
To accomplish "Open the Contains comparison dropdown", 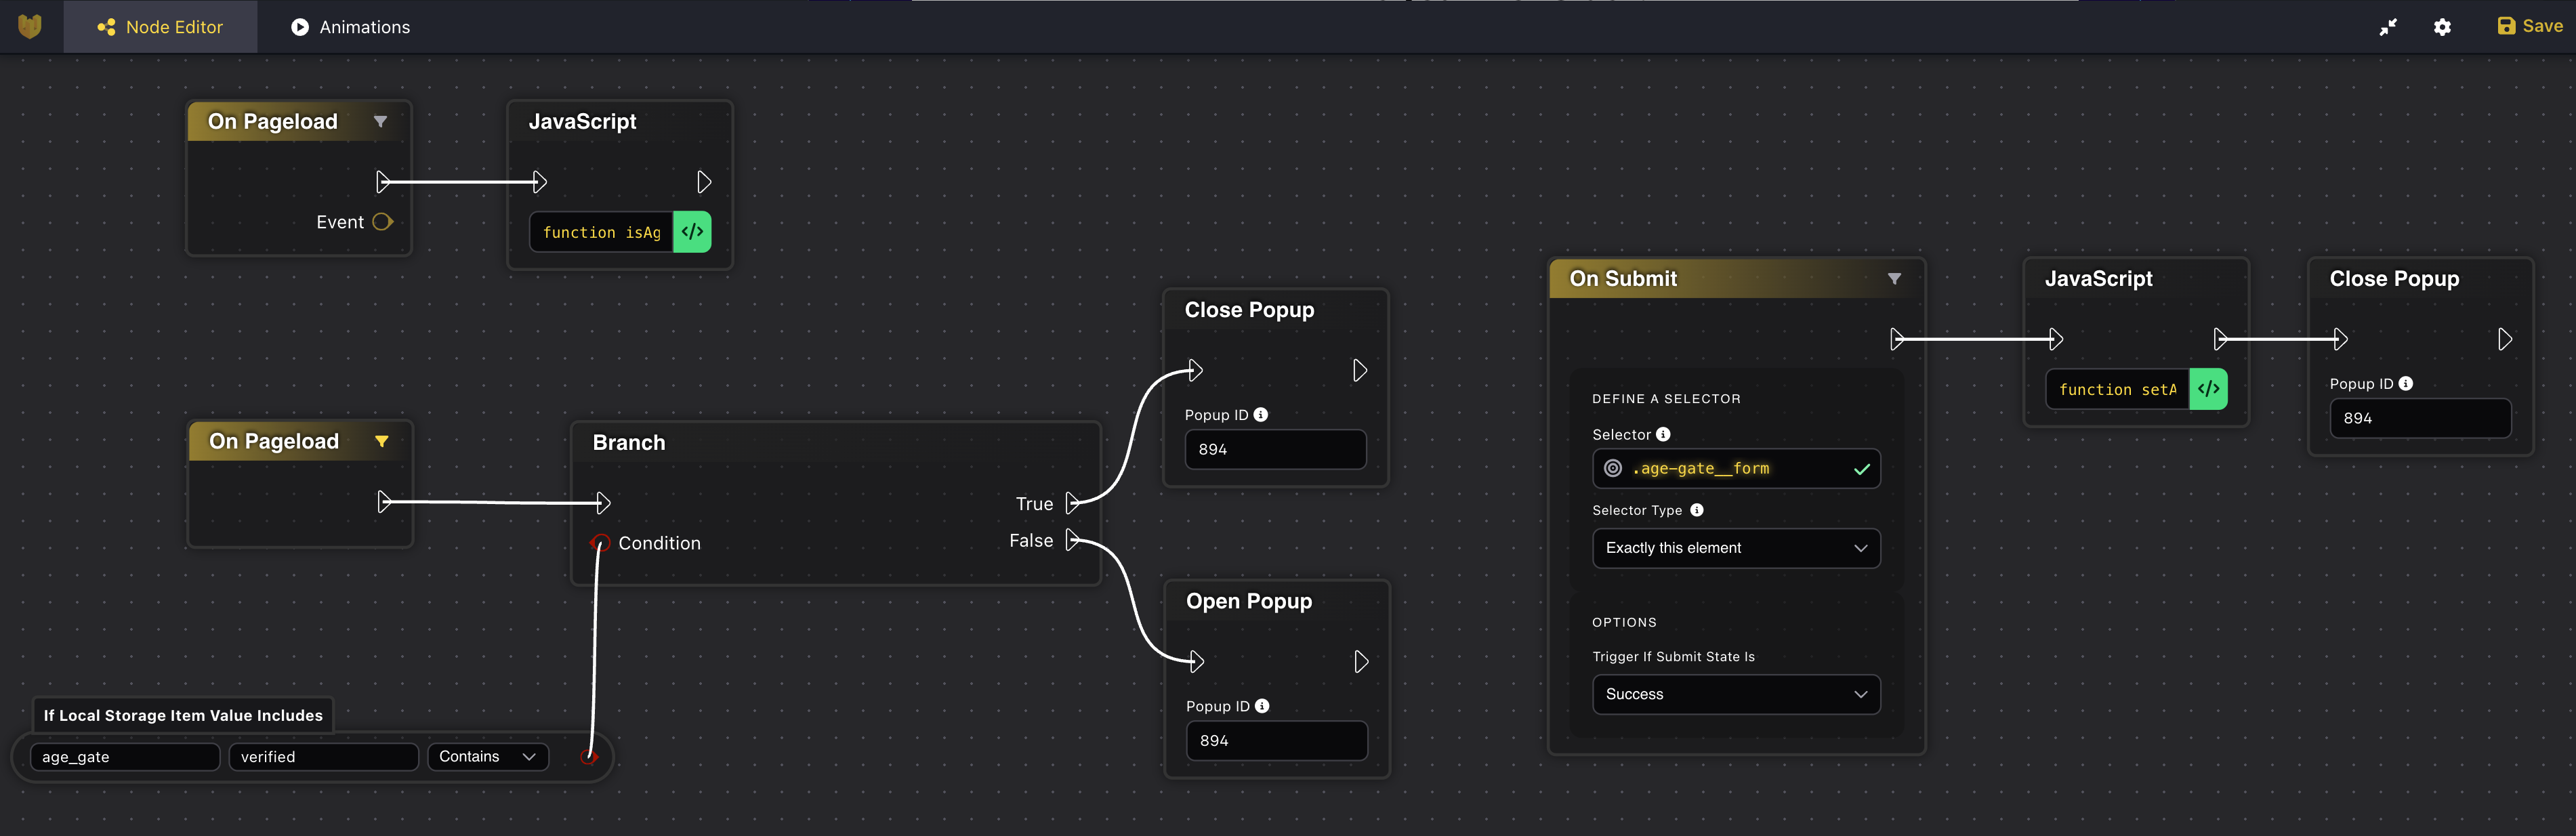I will coord(487,756).
